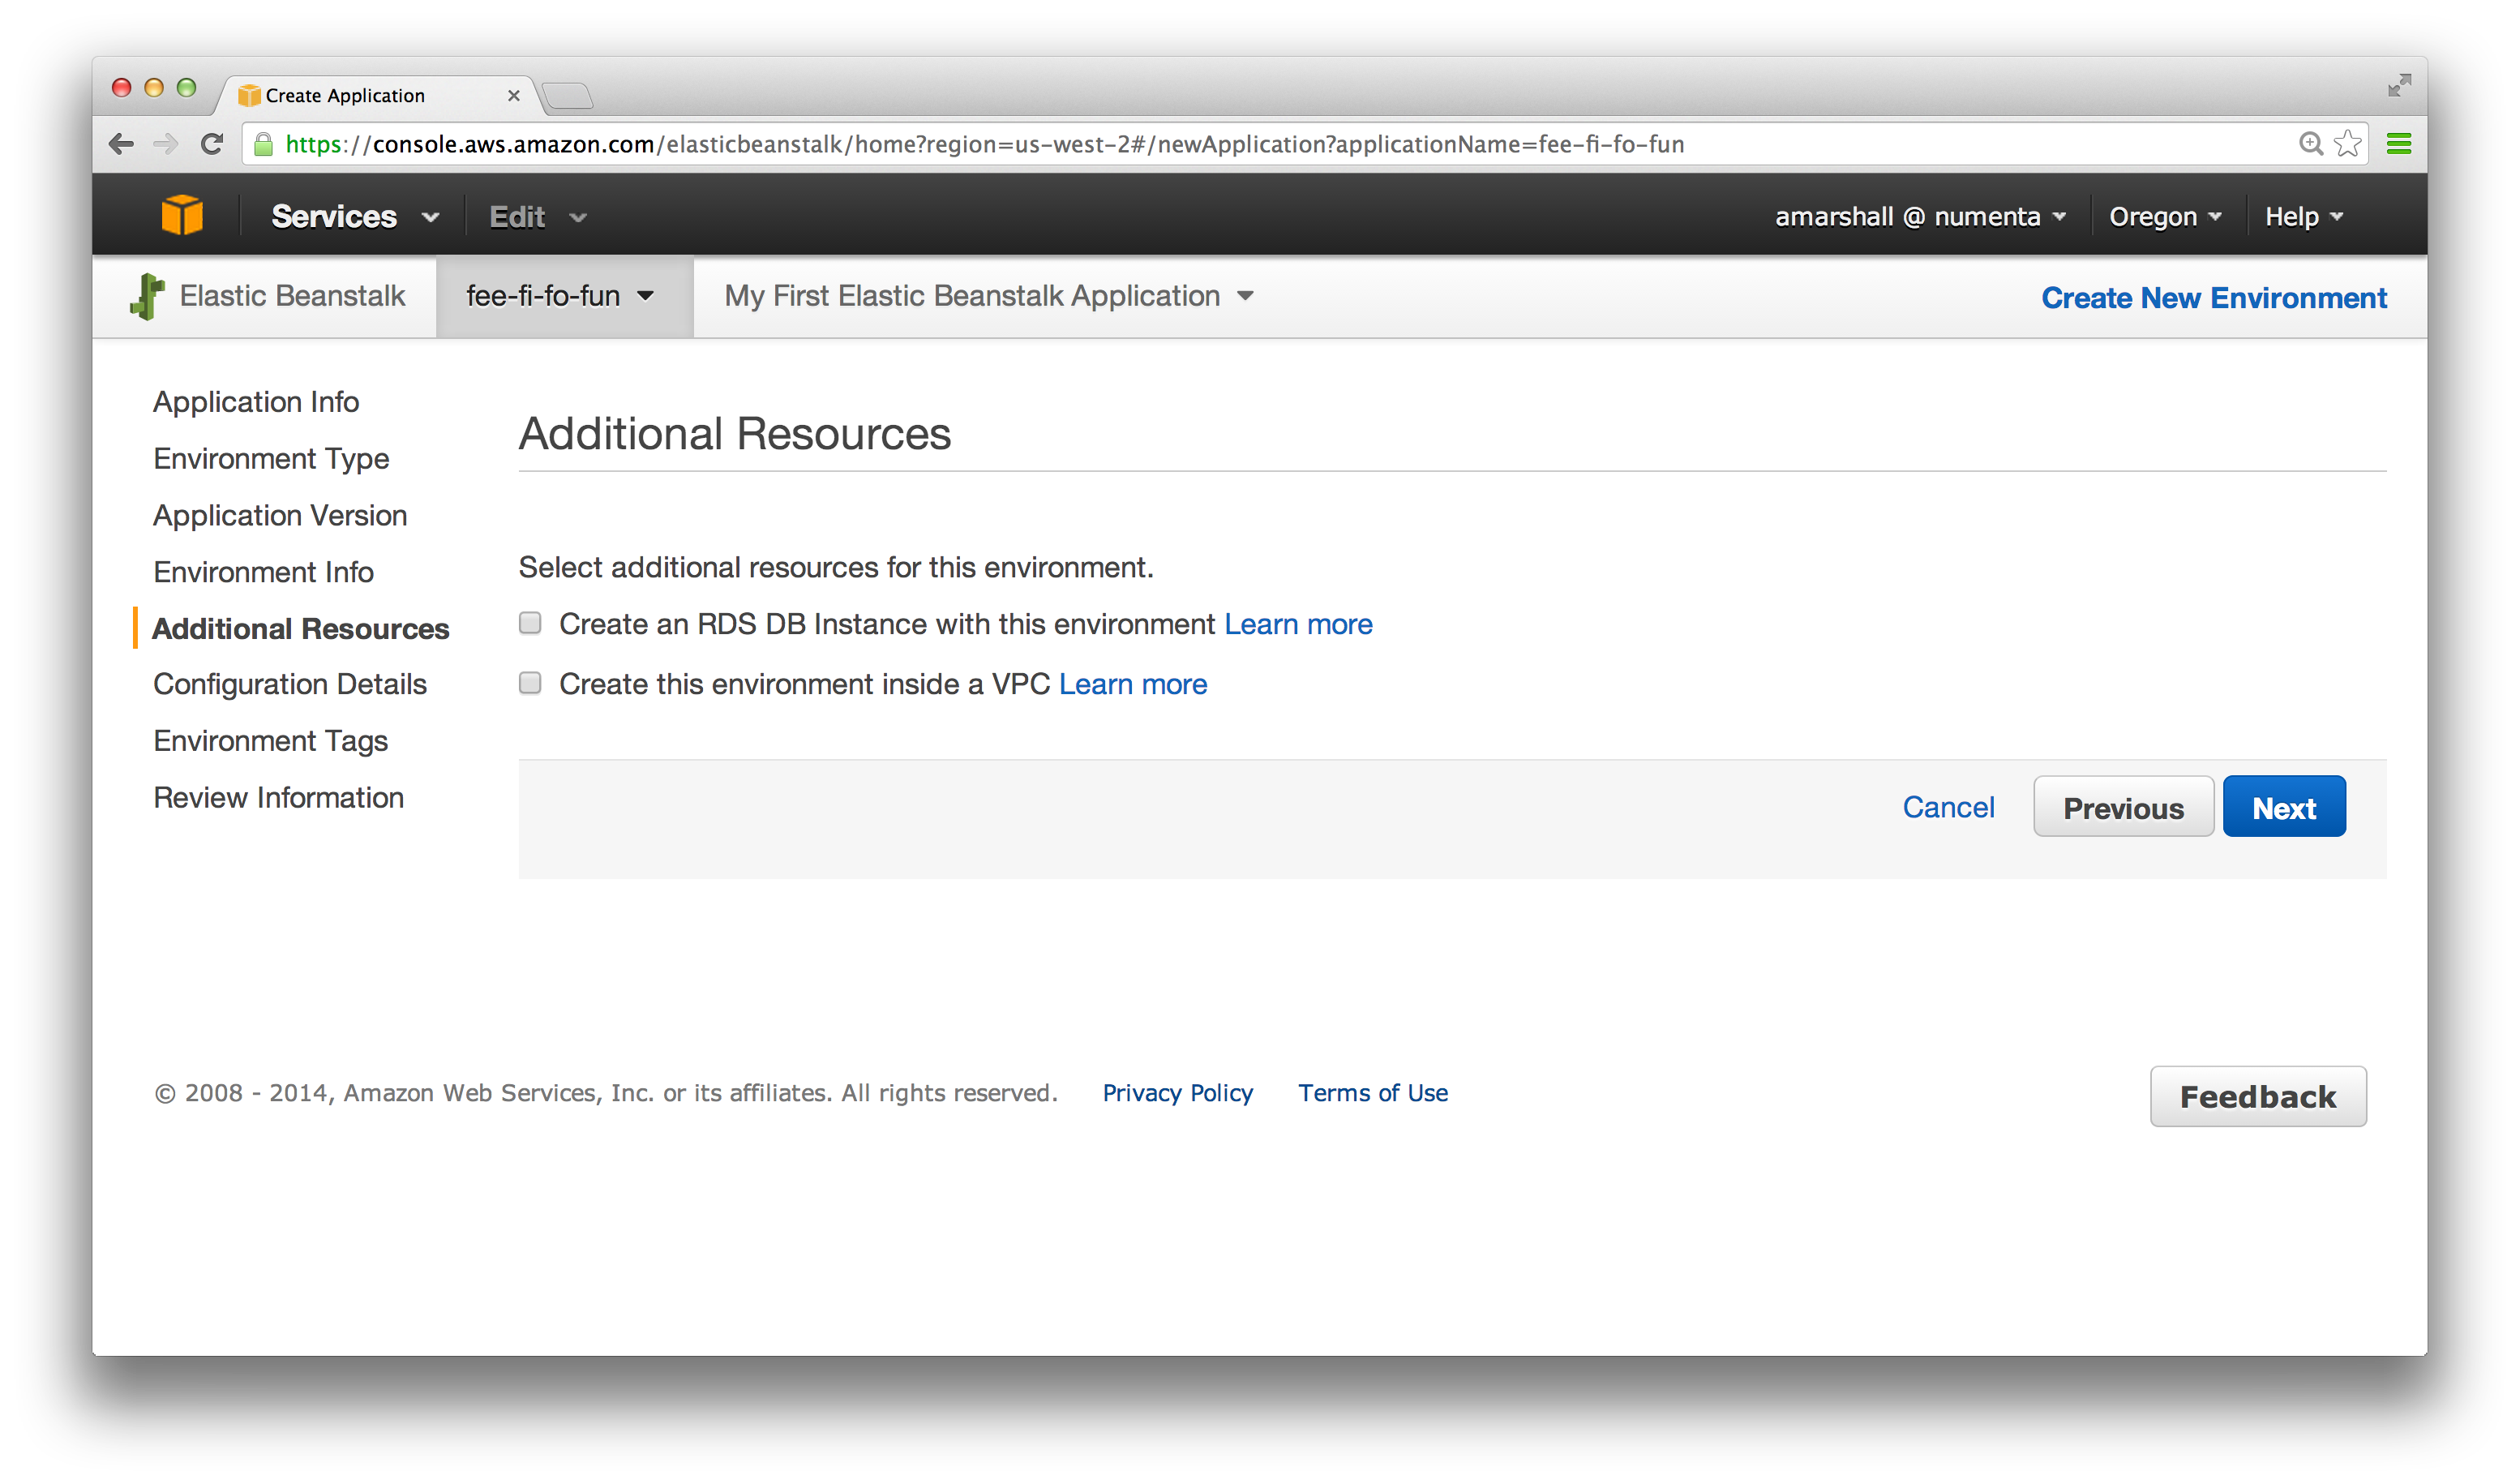Click the orange AWS cube logo
The image size is (2520, 1484).
(x=182, y=215)
